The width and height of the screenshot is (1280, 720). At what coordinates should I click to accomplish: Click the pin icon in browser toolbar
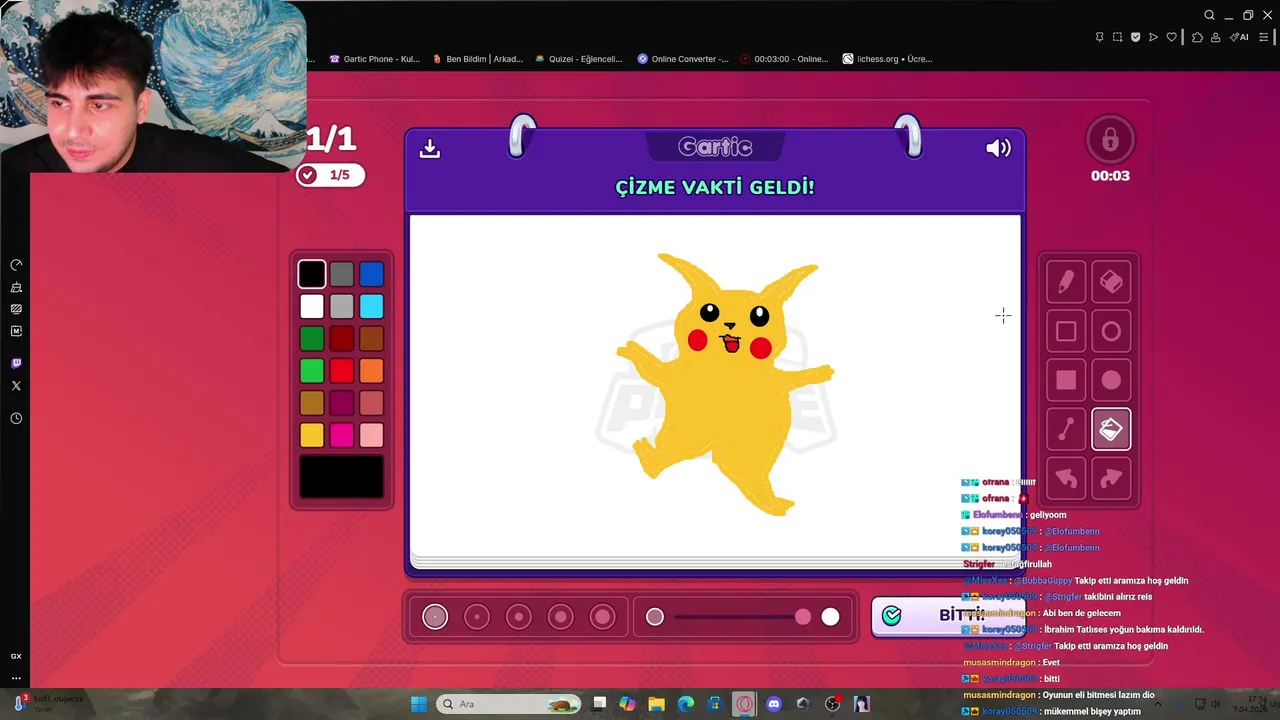(x=1099, y=37)
